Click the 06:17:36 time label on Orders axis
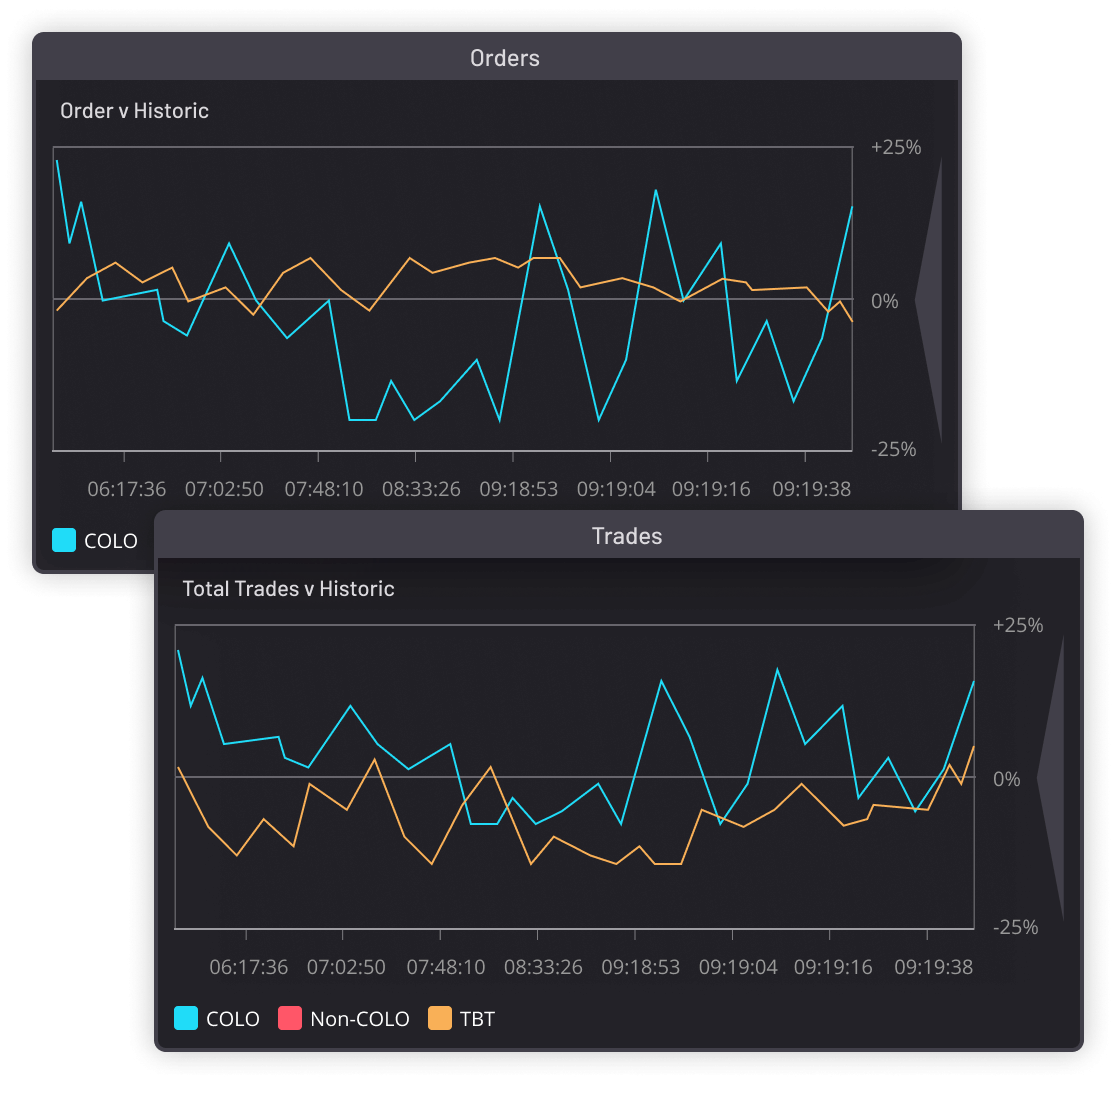The width and height of the screenshot is (1116, 1096). coord(128,489)
